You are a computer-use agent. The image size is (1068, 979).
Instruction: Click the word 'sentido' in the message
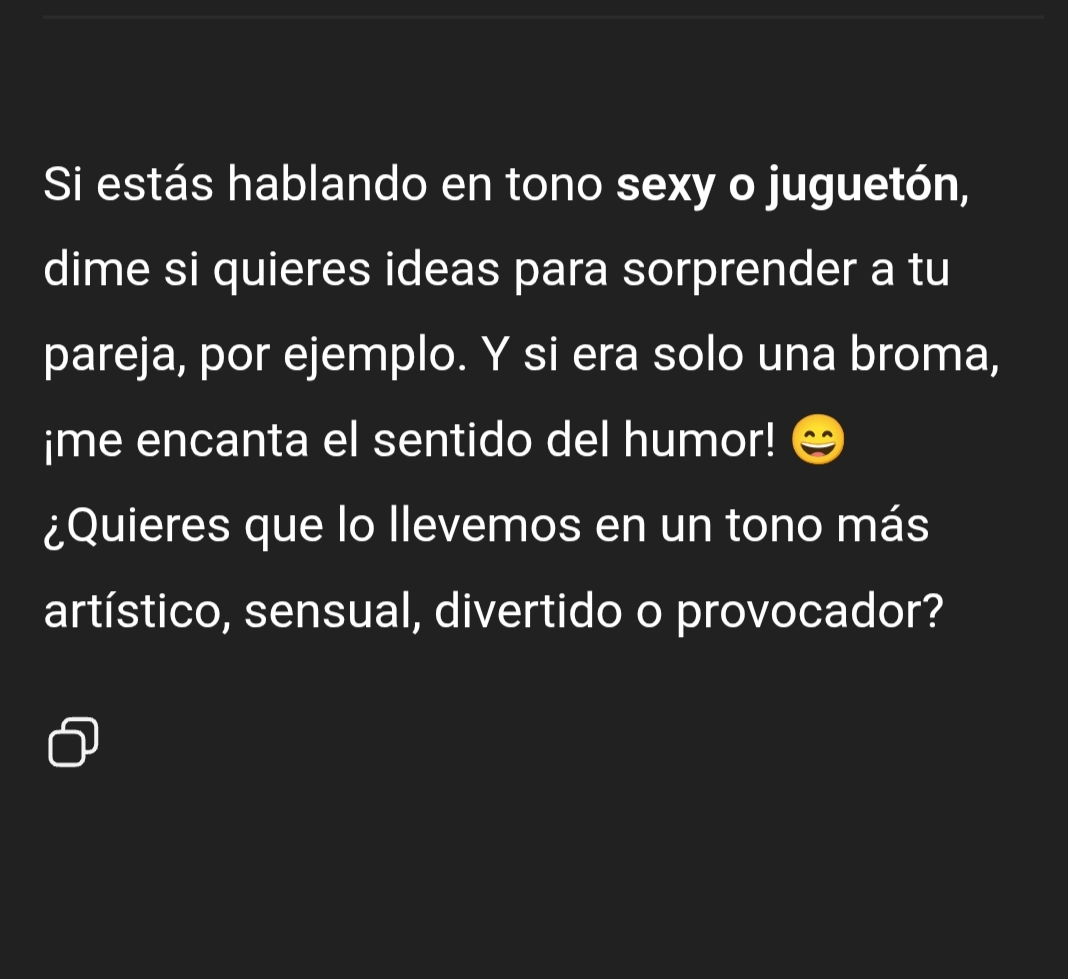coord(452,440)
